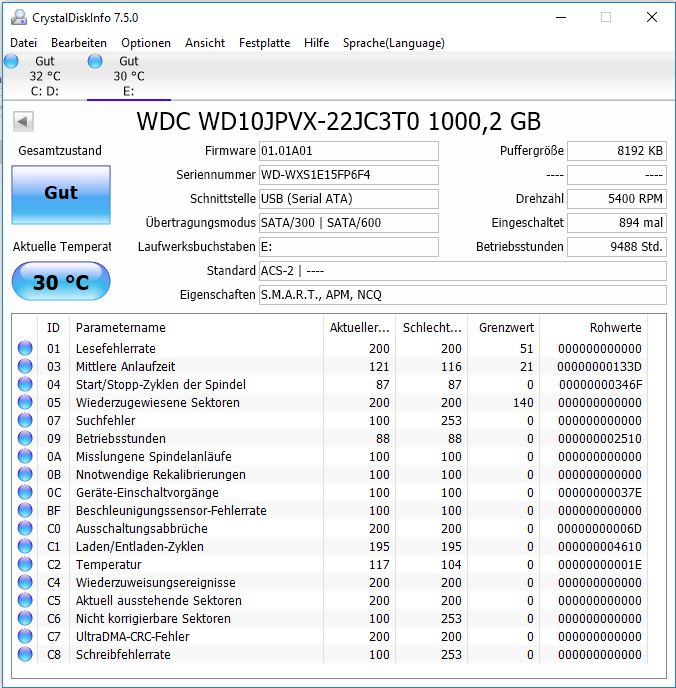Click status orb for Misslungene Spindelanläufe
Image resolution: width=676 pixels, height=688 pixels.
[25, 456]
